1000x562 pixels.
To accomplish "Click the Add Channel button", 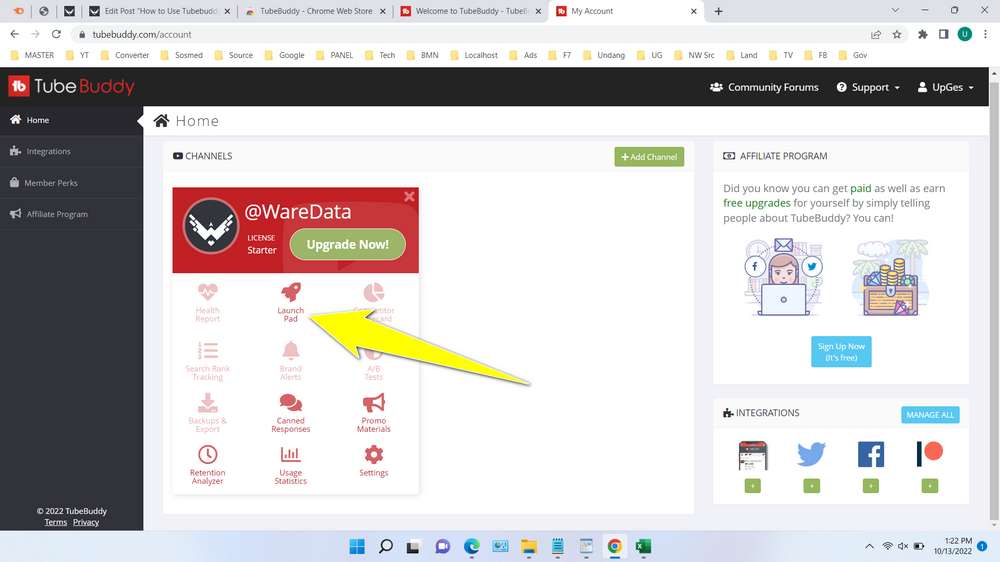I will [649, 156].
